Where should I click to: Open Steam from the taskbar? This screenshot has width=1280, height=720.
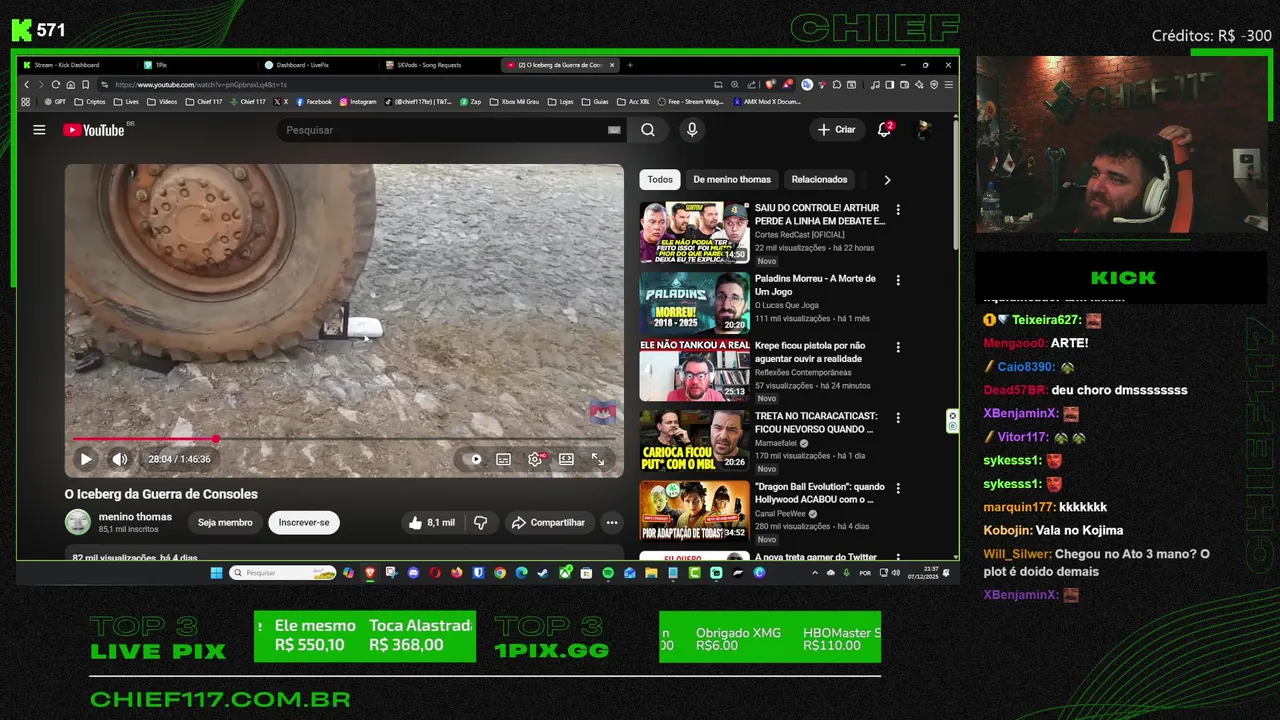[x=543, y=573]
